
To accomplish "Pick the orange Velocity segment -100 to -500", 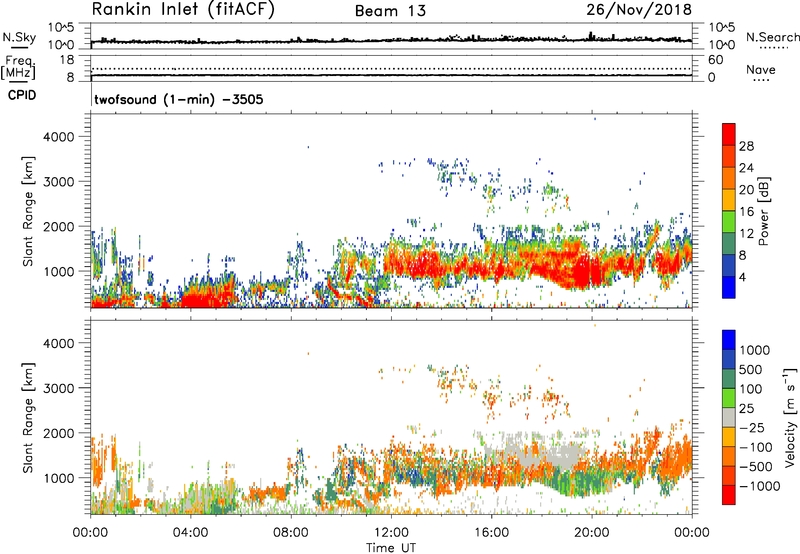I will point(729,457).
